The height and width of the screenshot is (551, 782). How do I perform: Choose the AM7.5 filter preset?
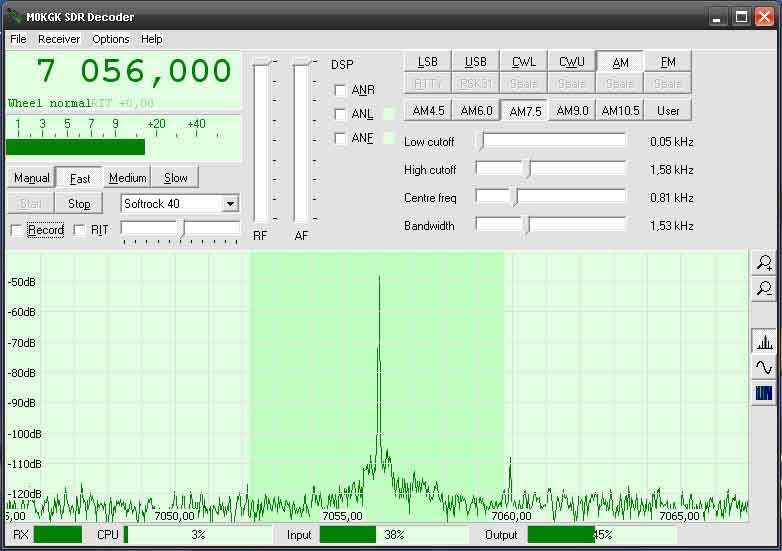525,111
